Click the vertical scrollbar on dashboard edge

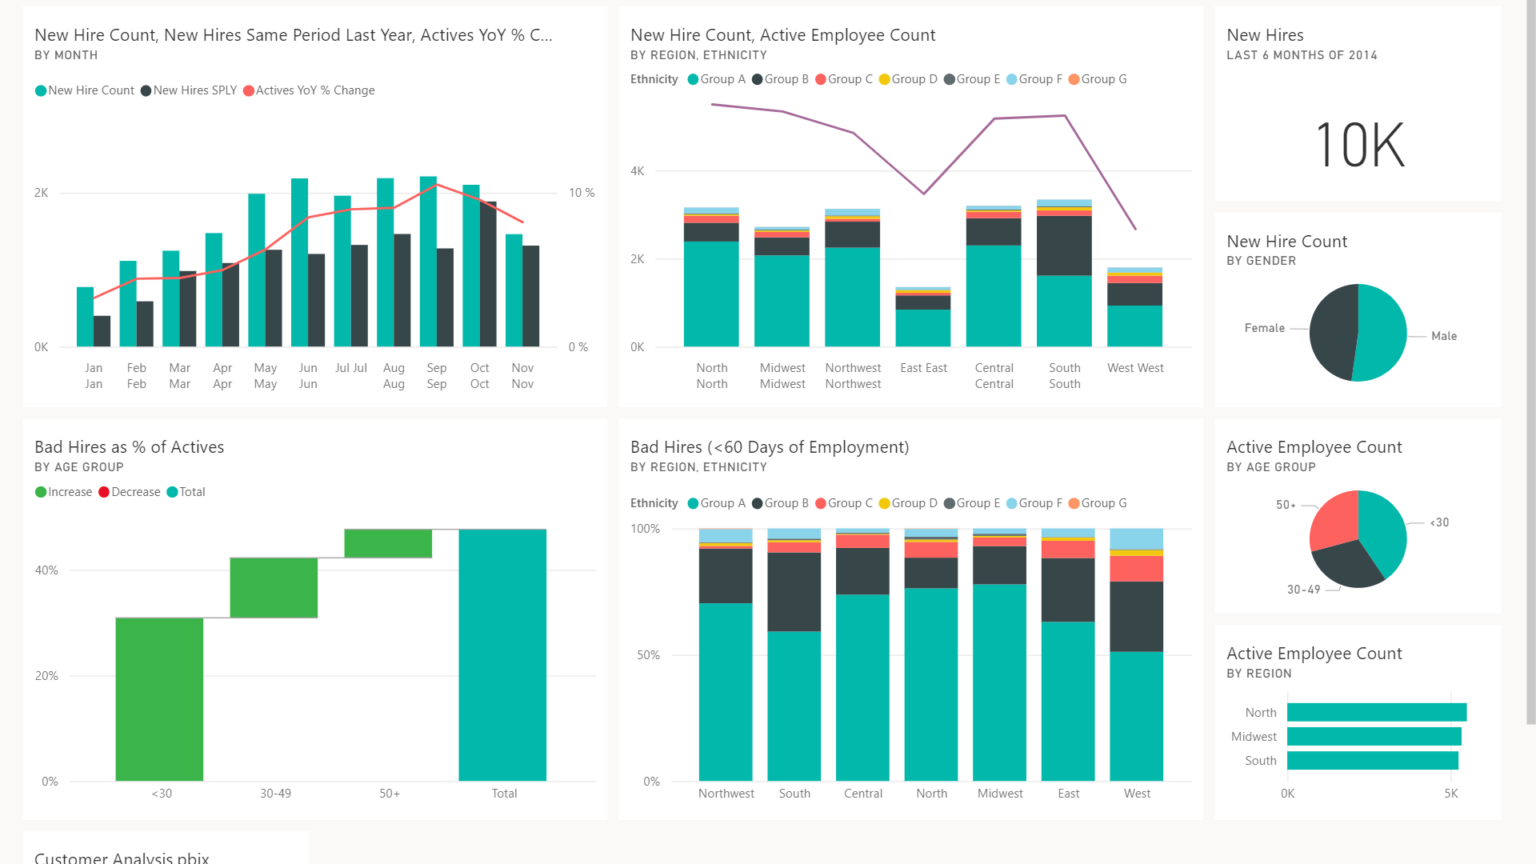tap(1530, 360)
